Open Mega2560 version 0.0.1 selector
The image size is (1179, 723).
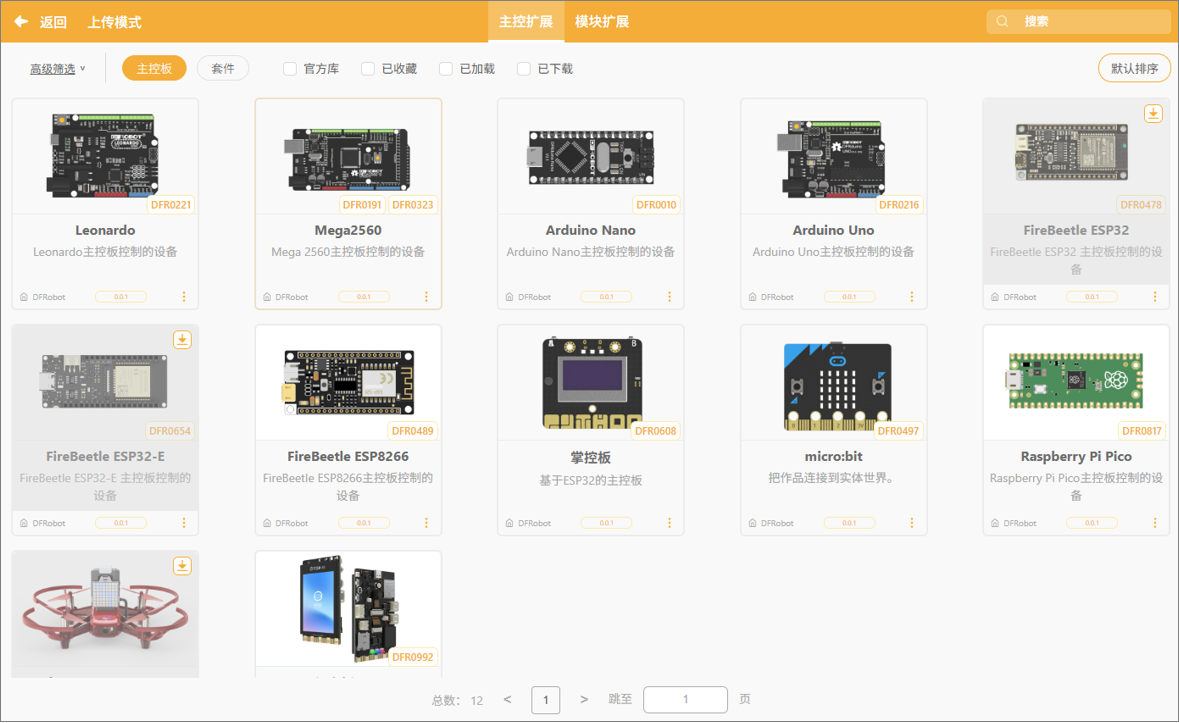(364, 297)
